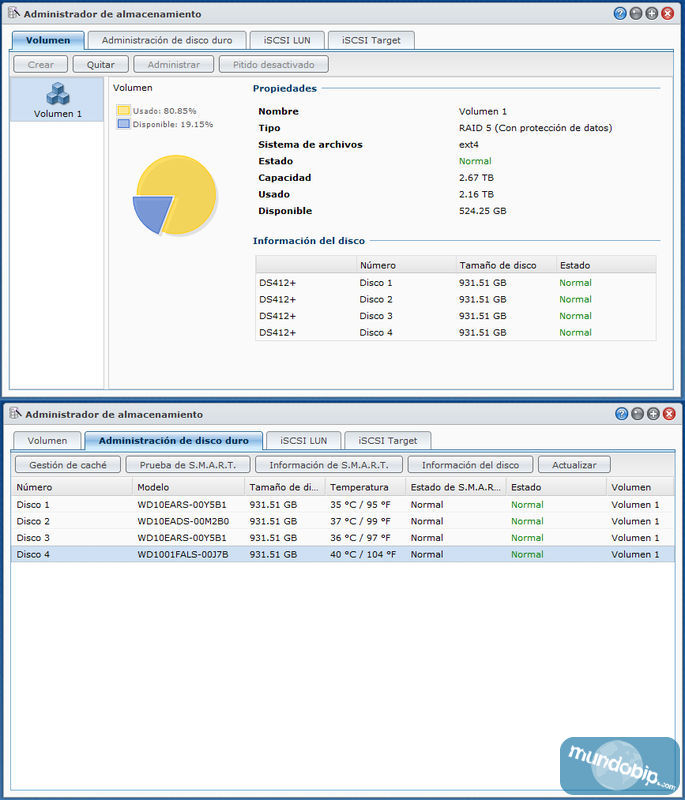Click Pitido desactivado button
Image resolution: width=685 pixels, height=800 pixels.
pyautogui.click(x=273, y=65)
